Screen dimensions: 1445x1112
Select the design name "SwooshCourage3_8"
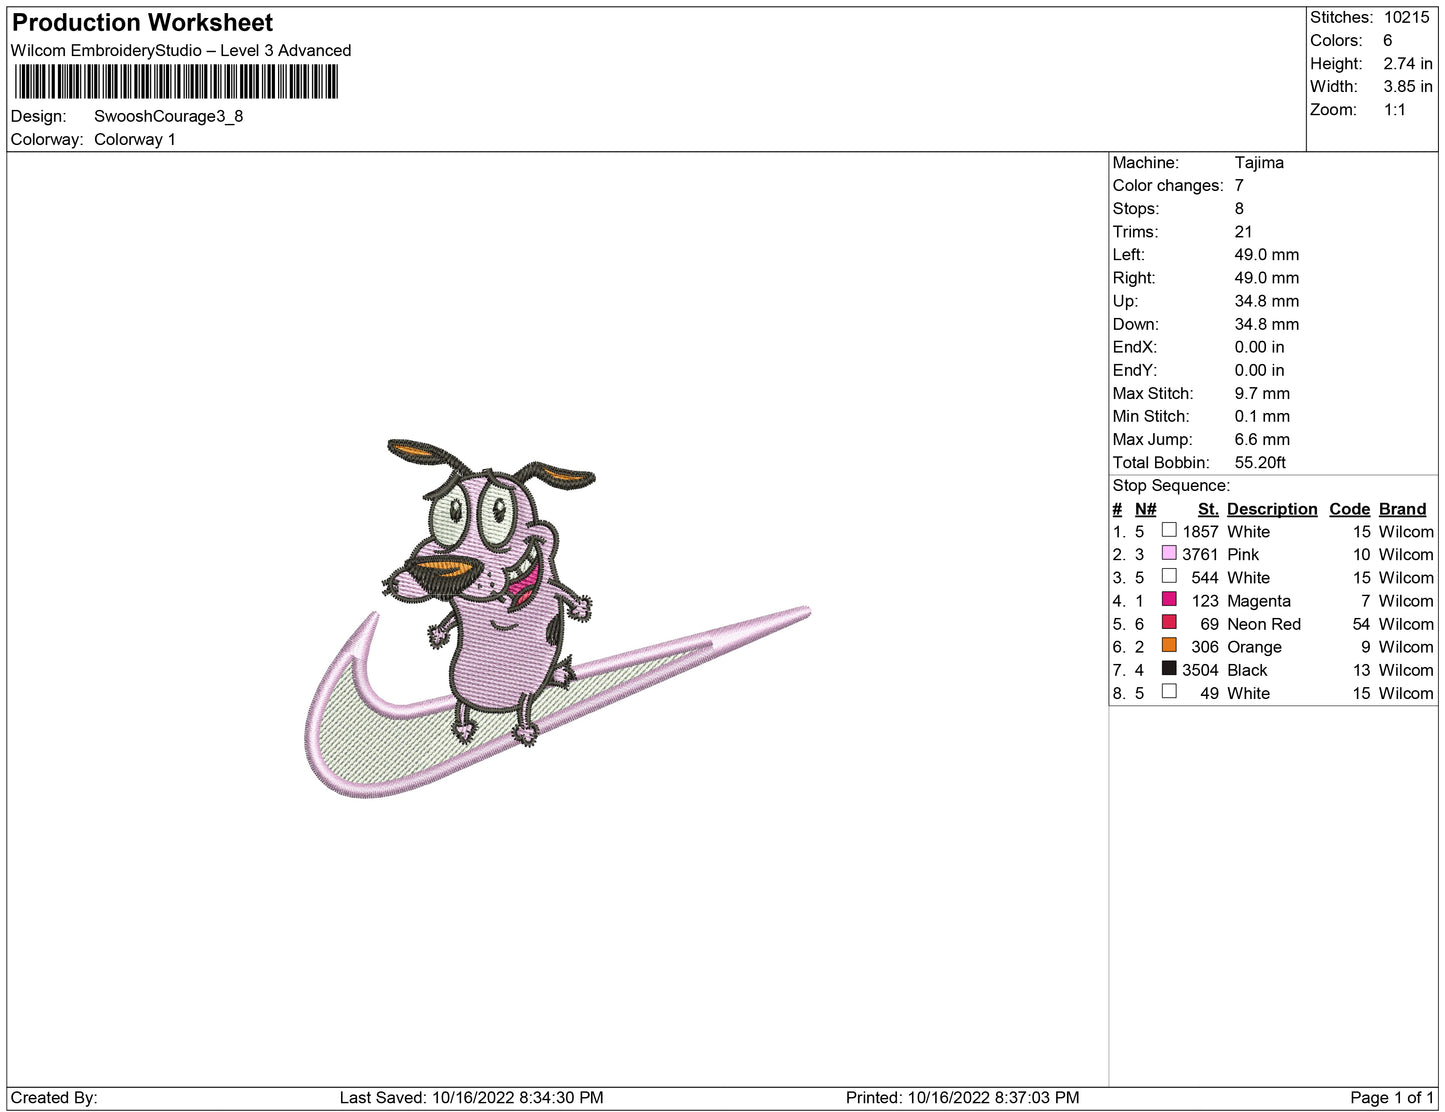(169, 116)
